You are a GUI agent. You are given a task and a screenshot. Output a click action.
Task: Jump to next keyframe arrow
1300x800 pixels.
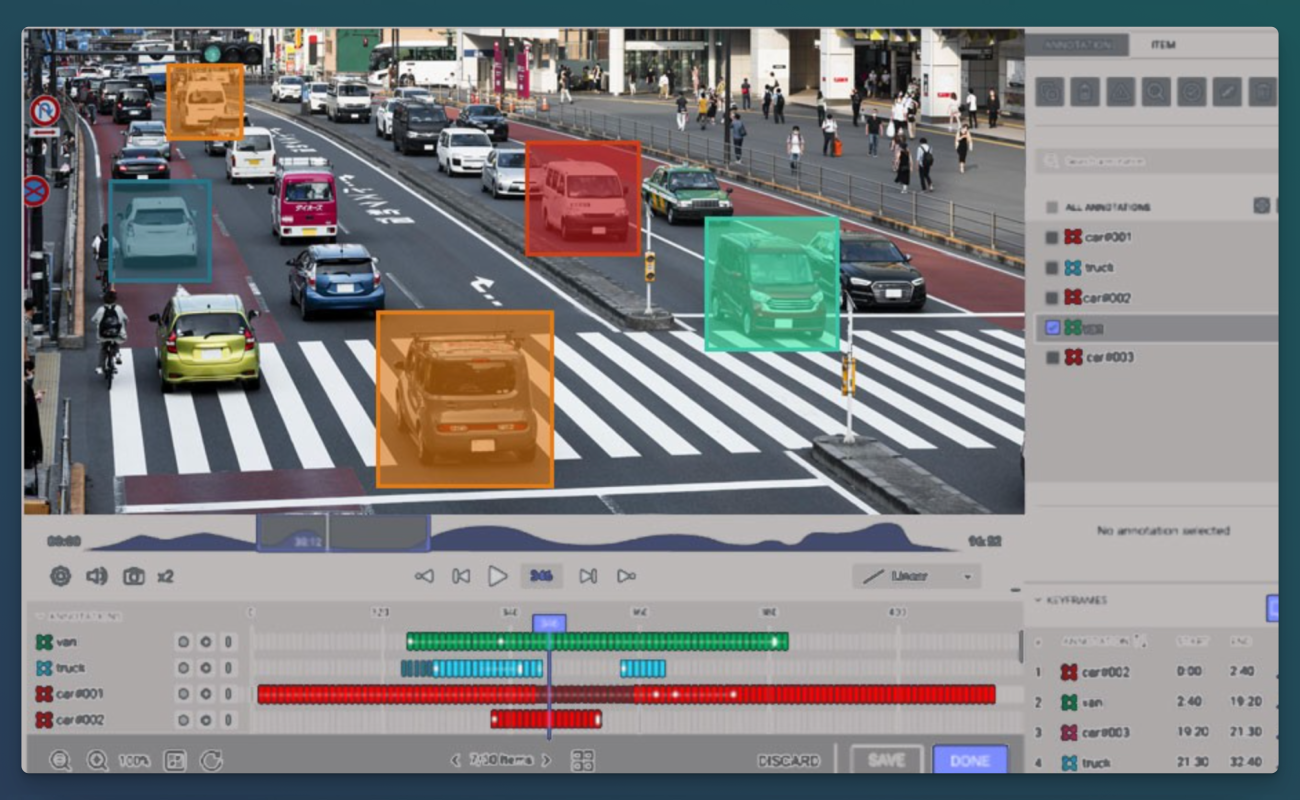626,576
